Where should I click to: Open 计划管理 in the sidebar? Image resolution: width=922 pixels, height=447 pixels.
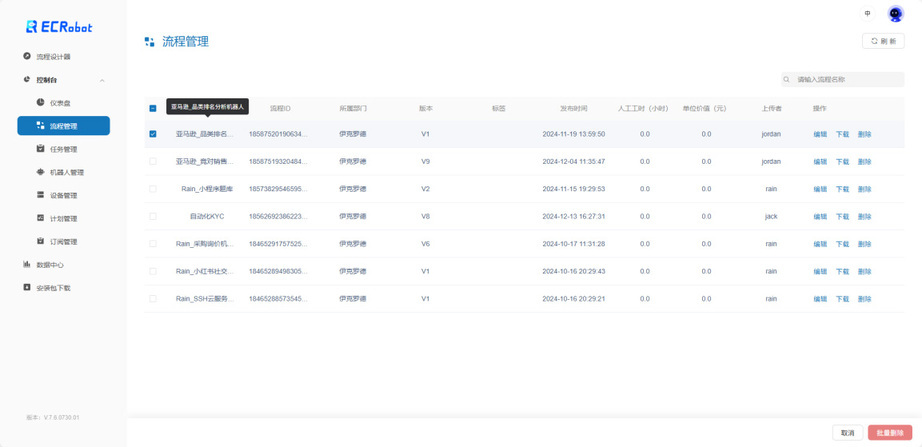tap(64, 218)
